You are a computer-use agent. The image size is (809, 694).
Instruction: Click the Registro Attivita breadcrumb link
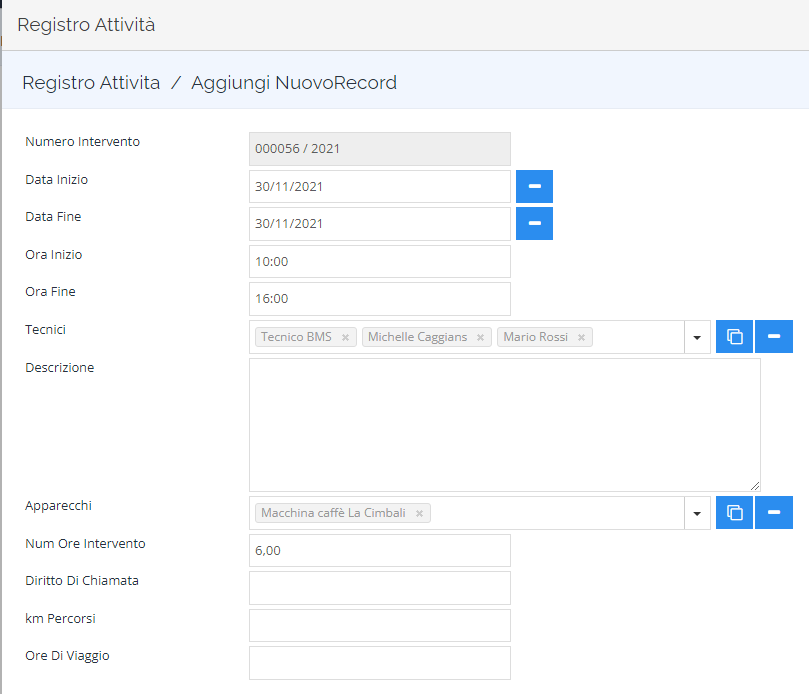coord(91,83)
